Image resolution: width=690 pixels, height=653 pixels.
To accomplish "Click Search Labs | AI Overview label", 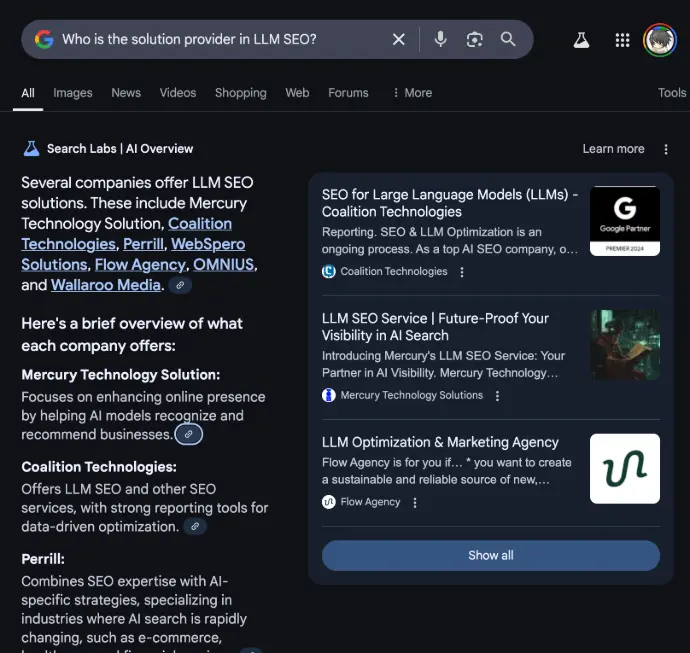I will tap(120, 149).
